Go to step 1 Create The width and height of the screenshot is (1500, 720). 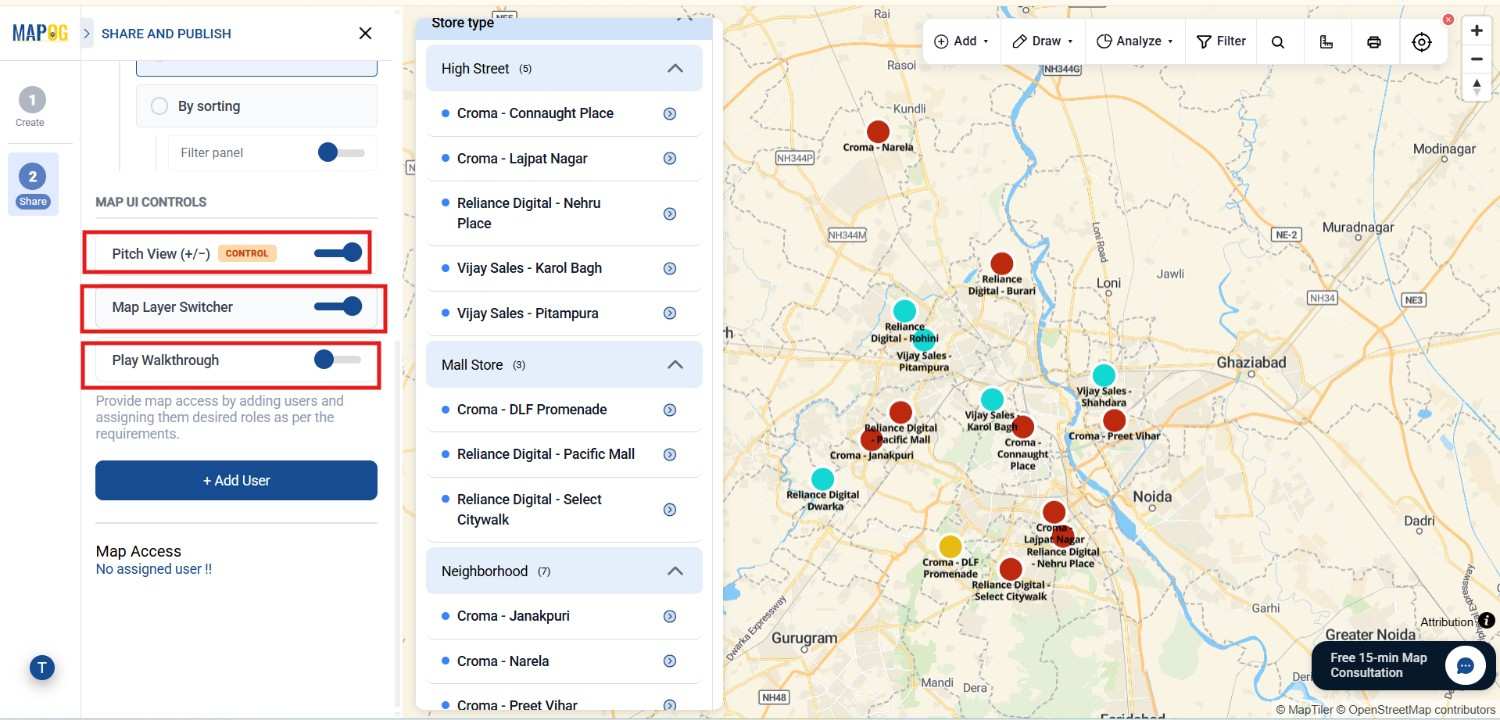31,107
